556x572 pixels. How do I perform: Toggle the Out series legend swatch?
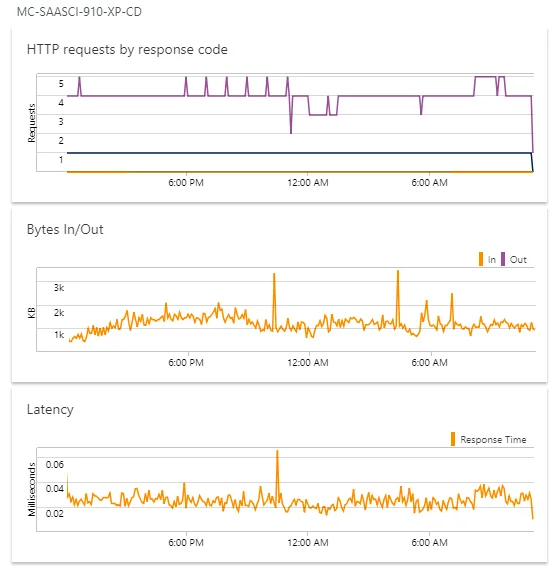(x=503, y=259)
